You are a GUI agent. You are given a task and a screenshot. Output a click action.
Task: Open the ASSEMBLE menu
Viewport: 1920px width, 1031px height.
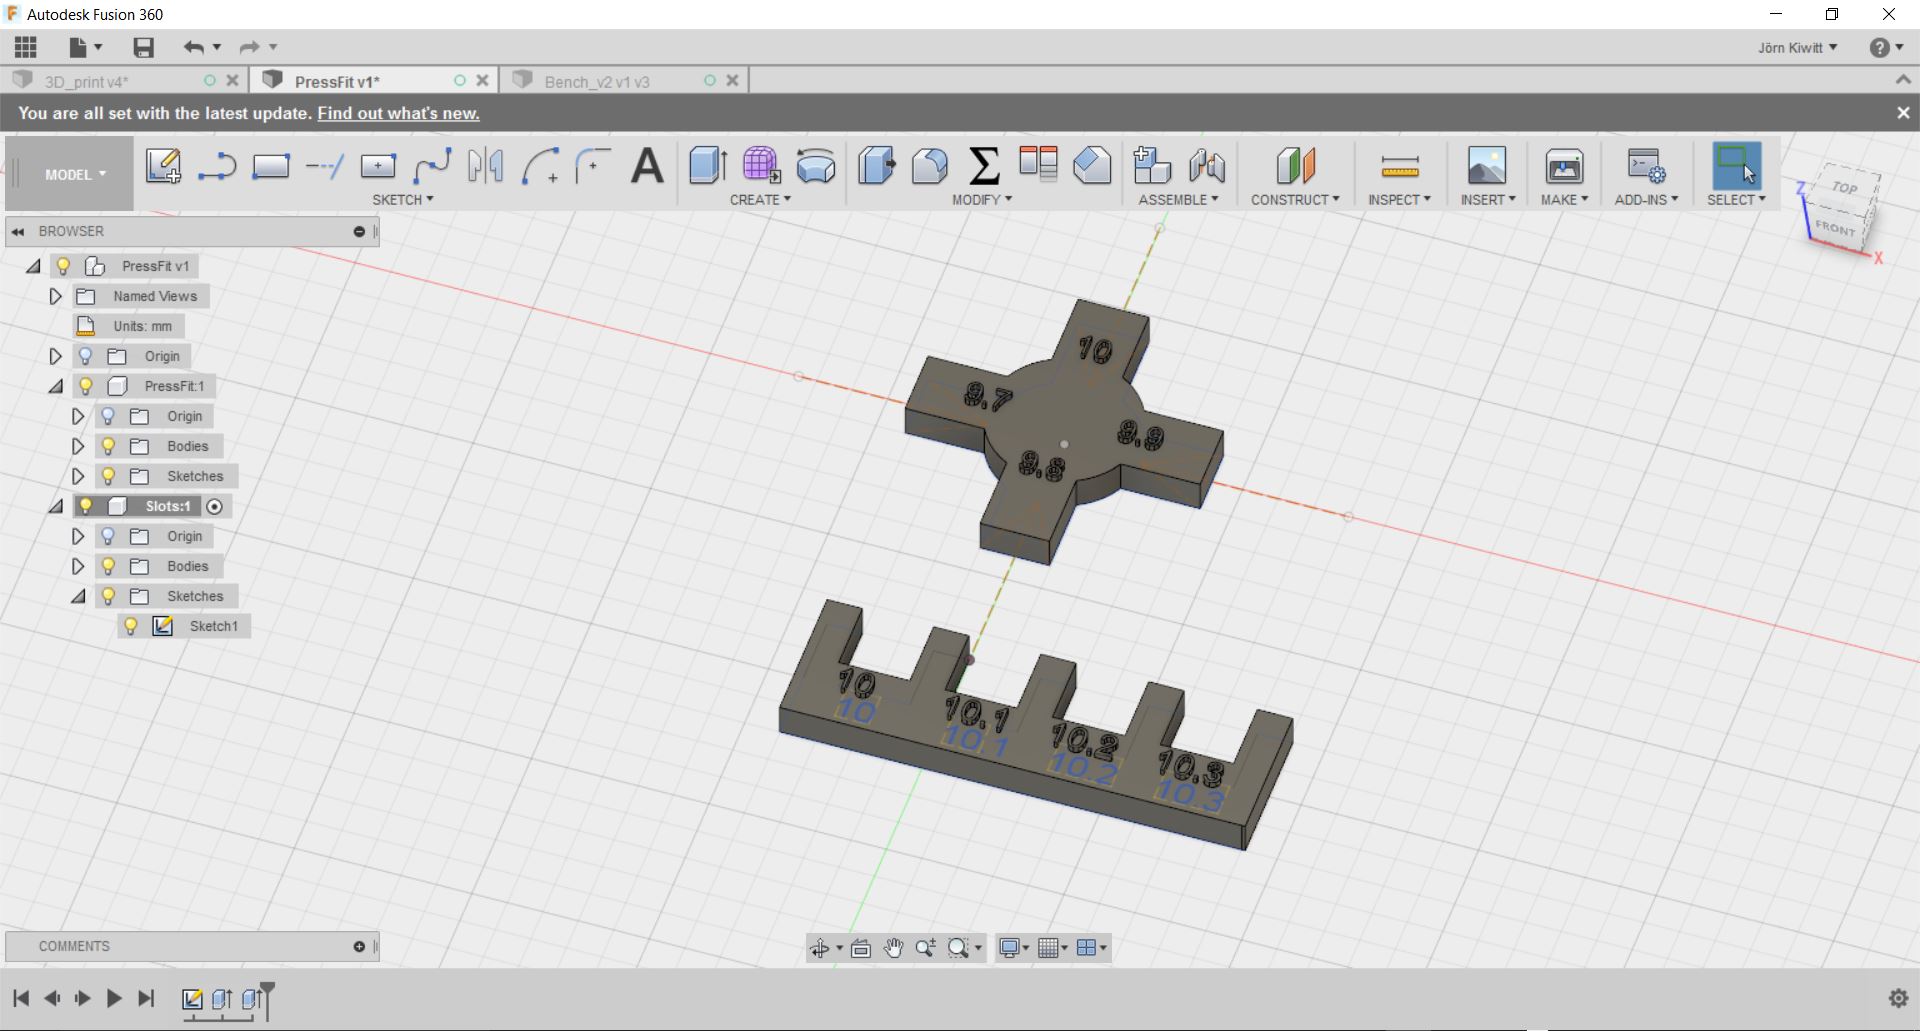pyautogui.click(x=1178, y=200)
